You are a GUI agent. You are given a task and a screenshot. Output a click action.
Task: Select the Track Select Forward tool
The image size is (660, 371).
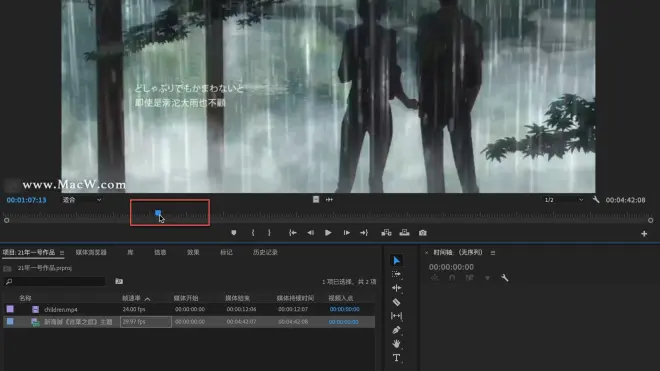point(396,274)
